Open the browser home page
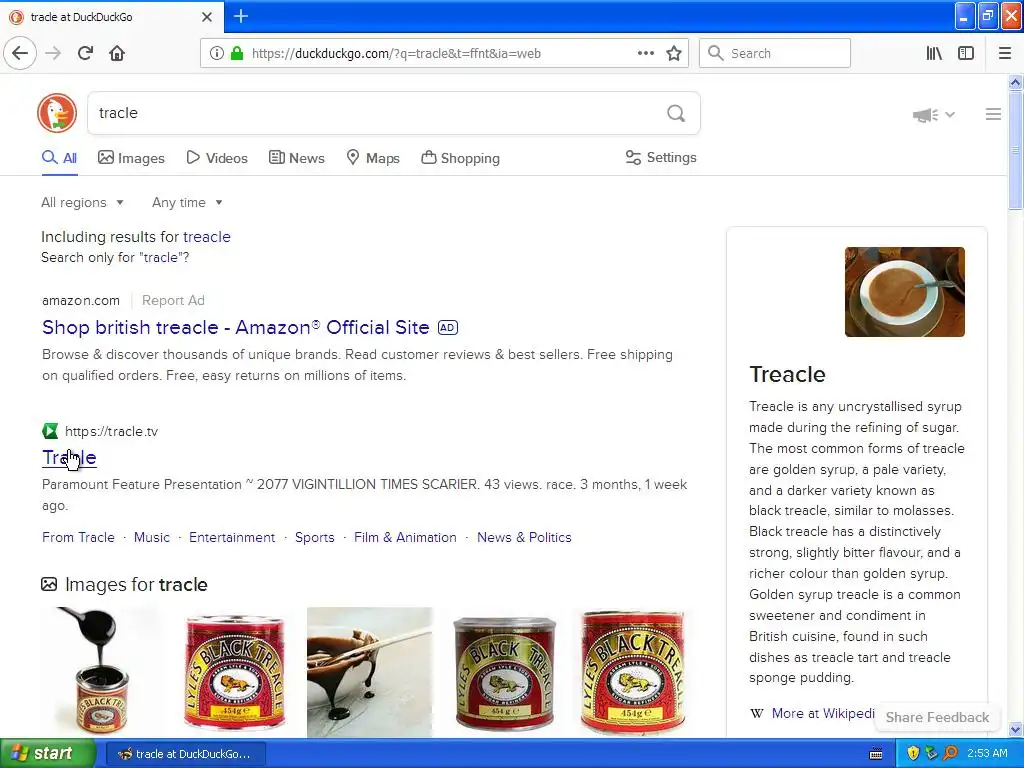 [x=117, y=53]
